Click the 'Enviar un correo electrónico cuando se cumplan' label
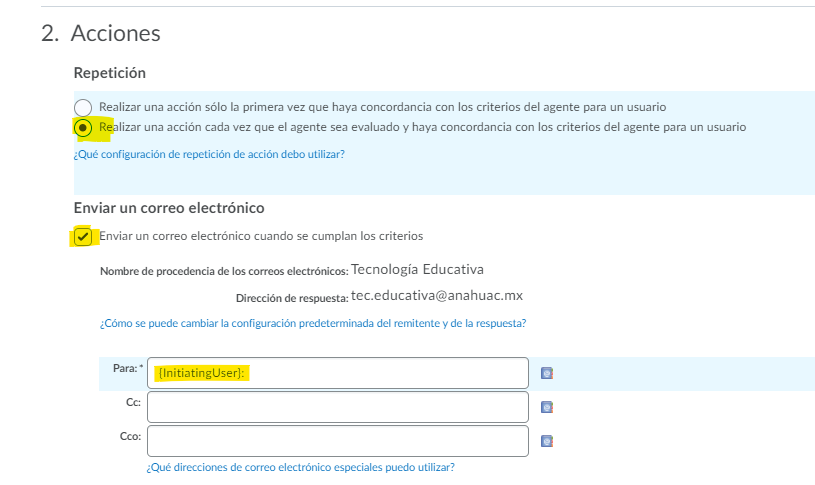Viewport: 815px width, 485px height. click(x=261, y=236)
